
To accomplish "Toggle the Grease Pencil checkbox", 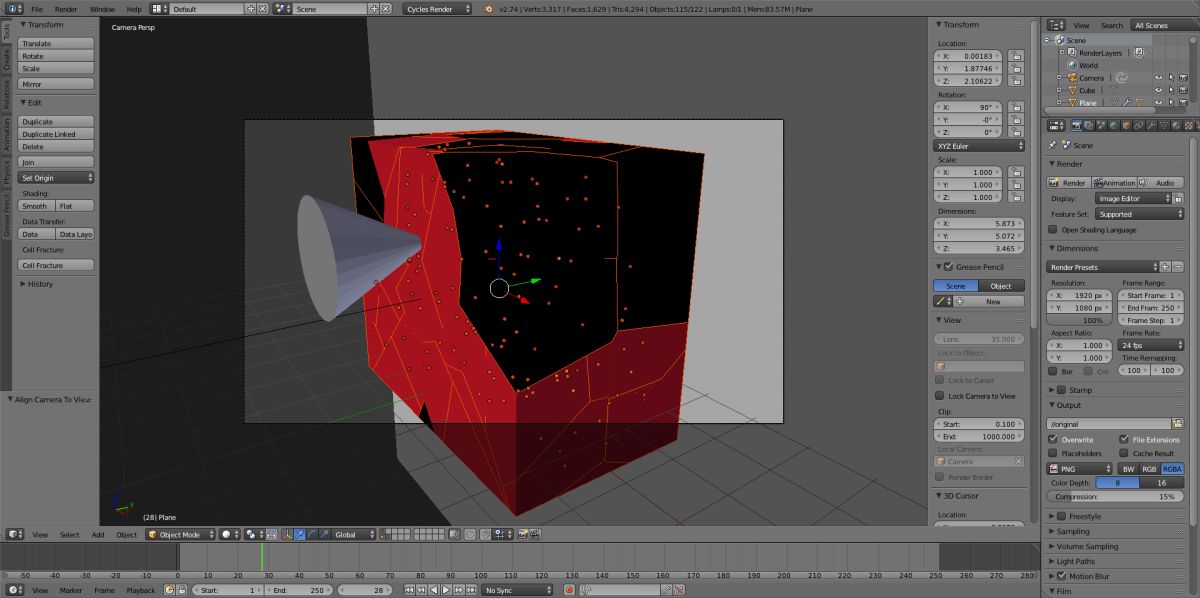I will coord(947,267).
